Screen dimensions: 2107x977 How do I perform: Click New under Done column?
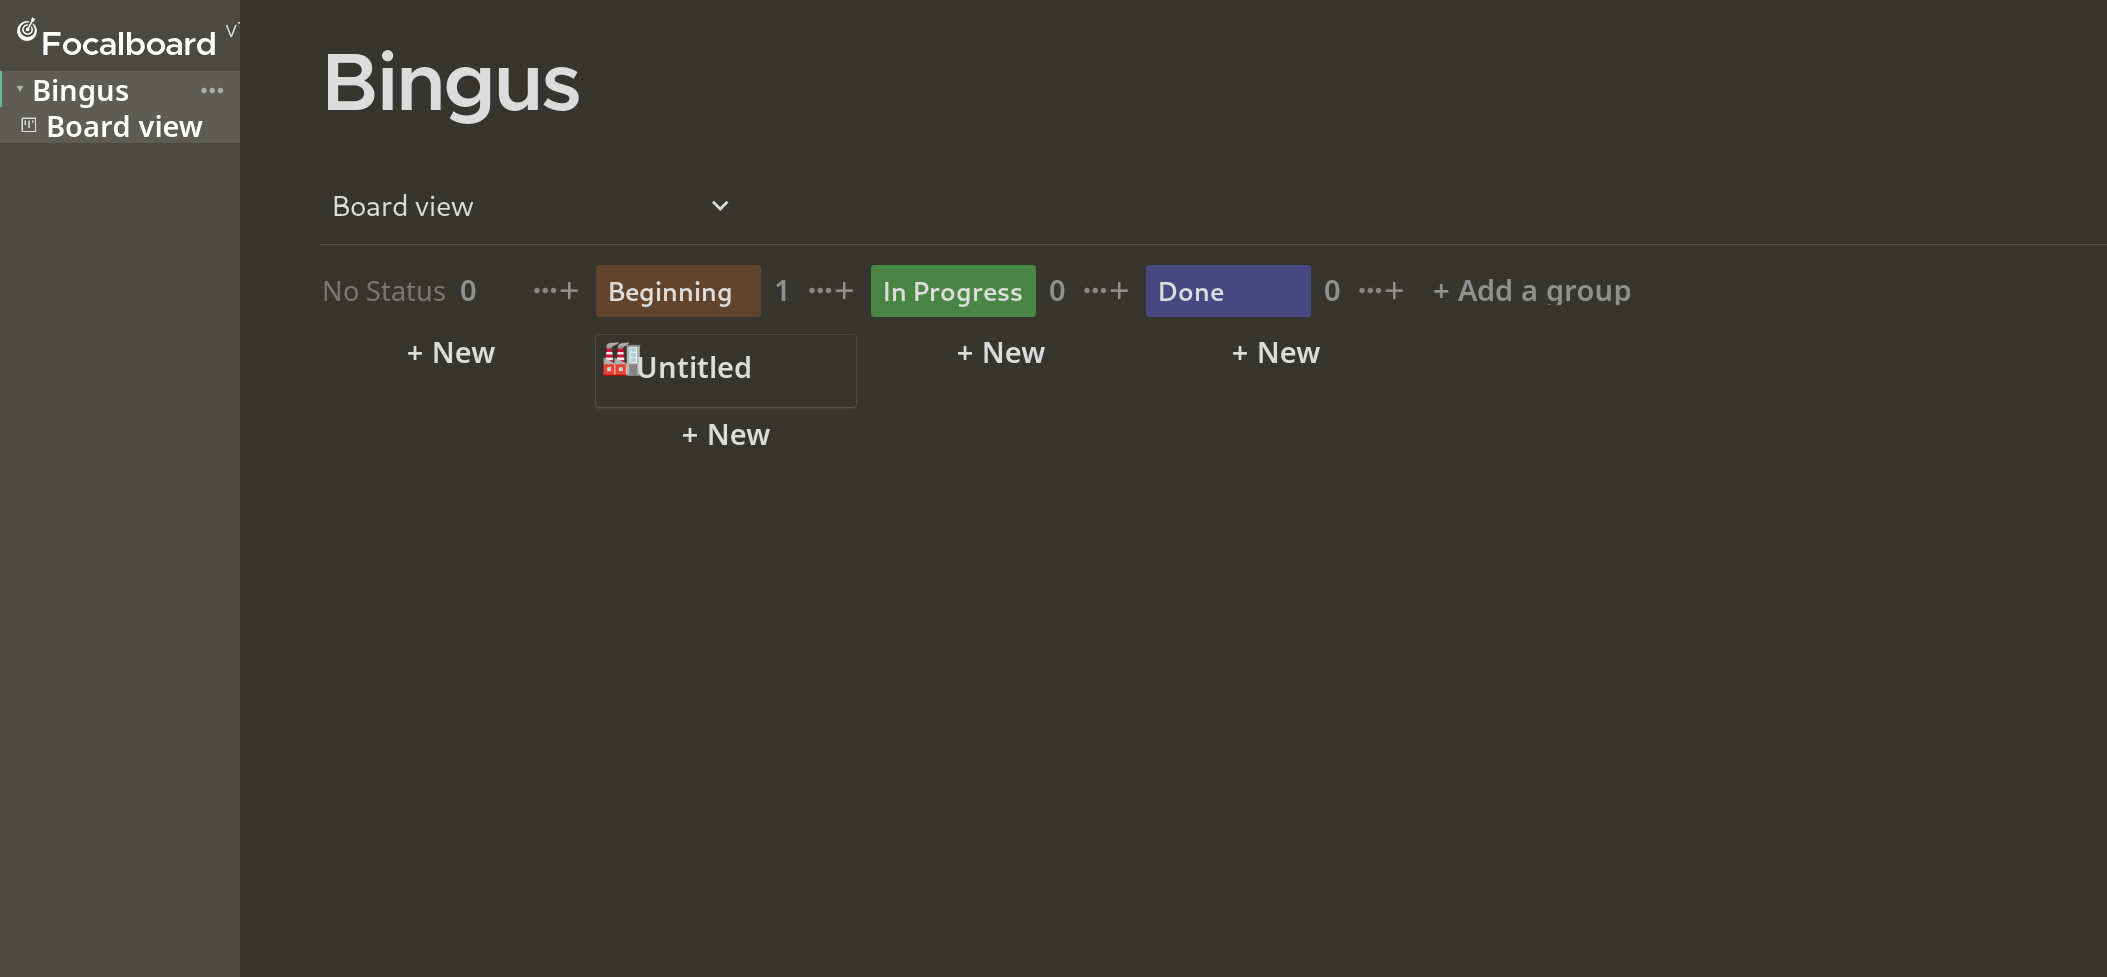(x=1276, y=353)
